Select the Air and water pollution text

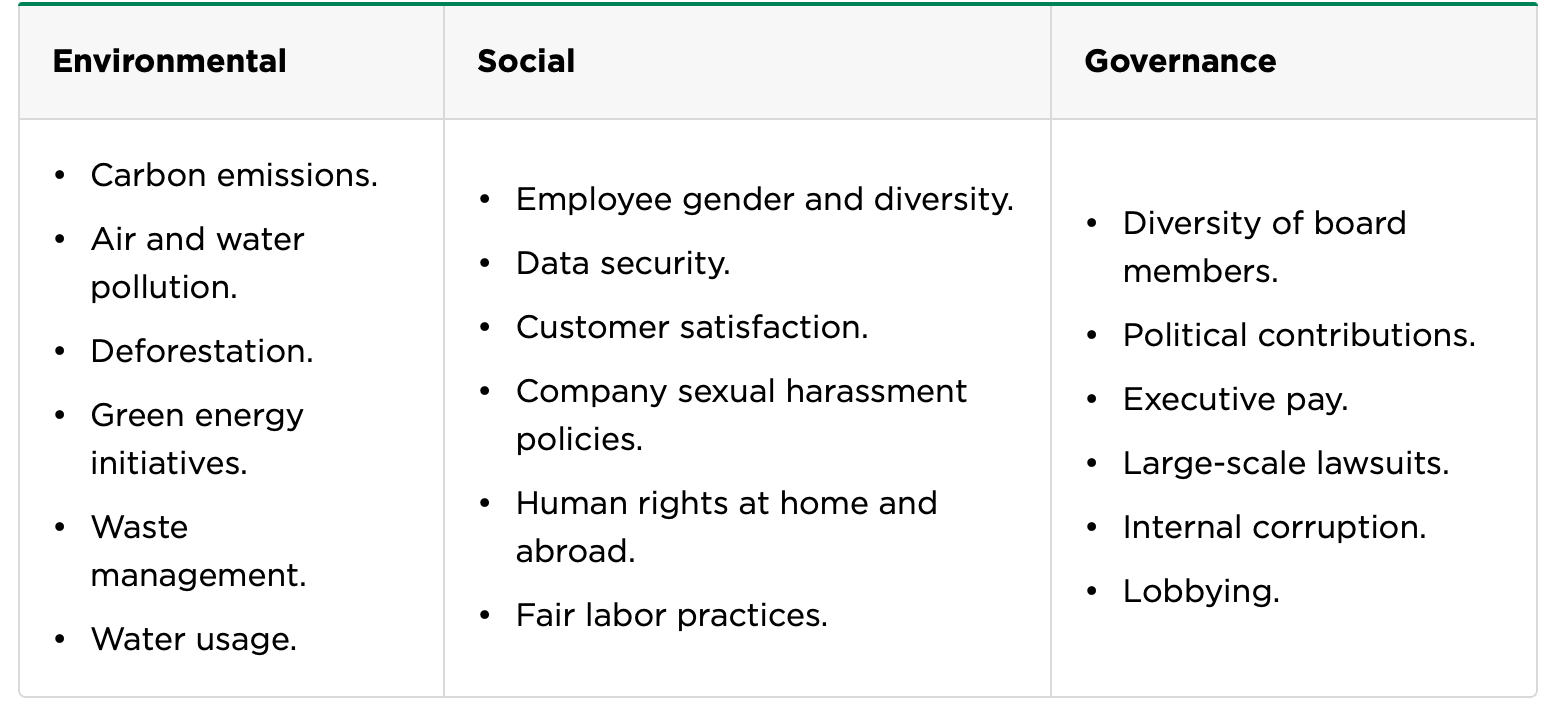pyautogui.click(x=197, y=262)
